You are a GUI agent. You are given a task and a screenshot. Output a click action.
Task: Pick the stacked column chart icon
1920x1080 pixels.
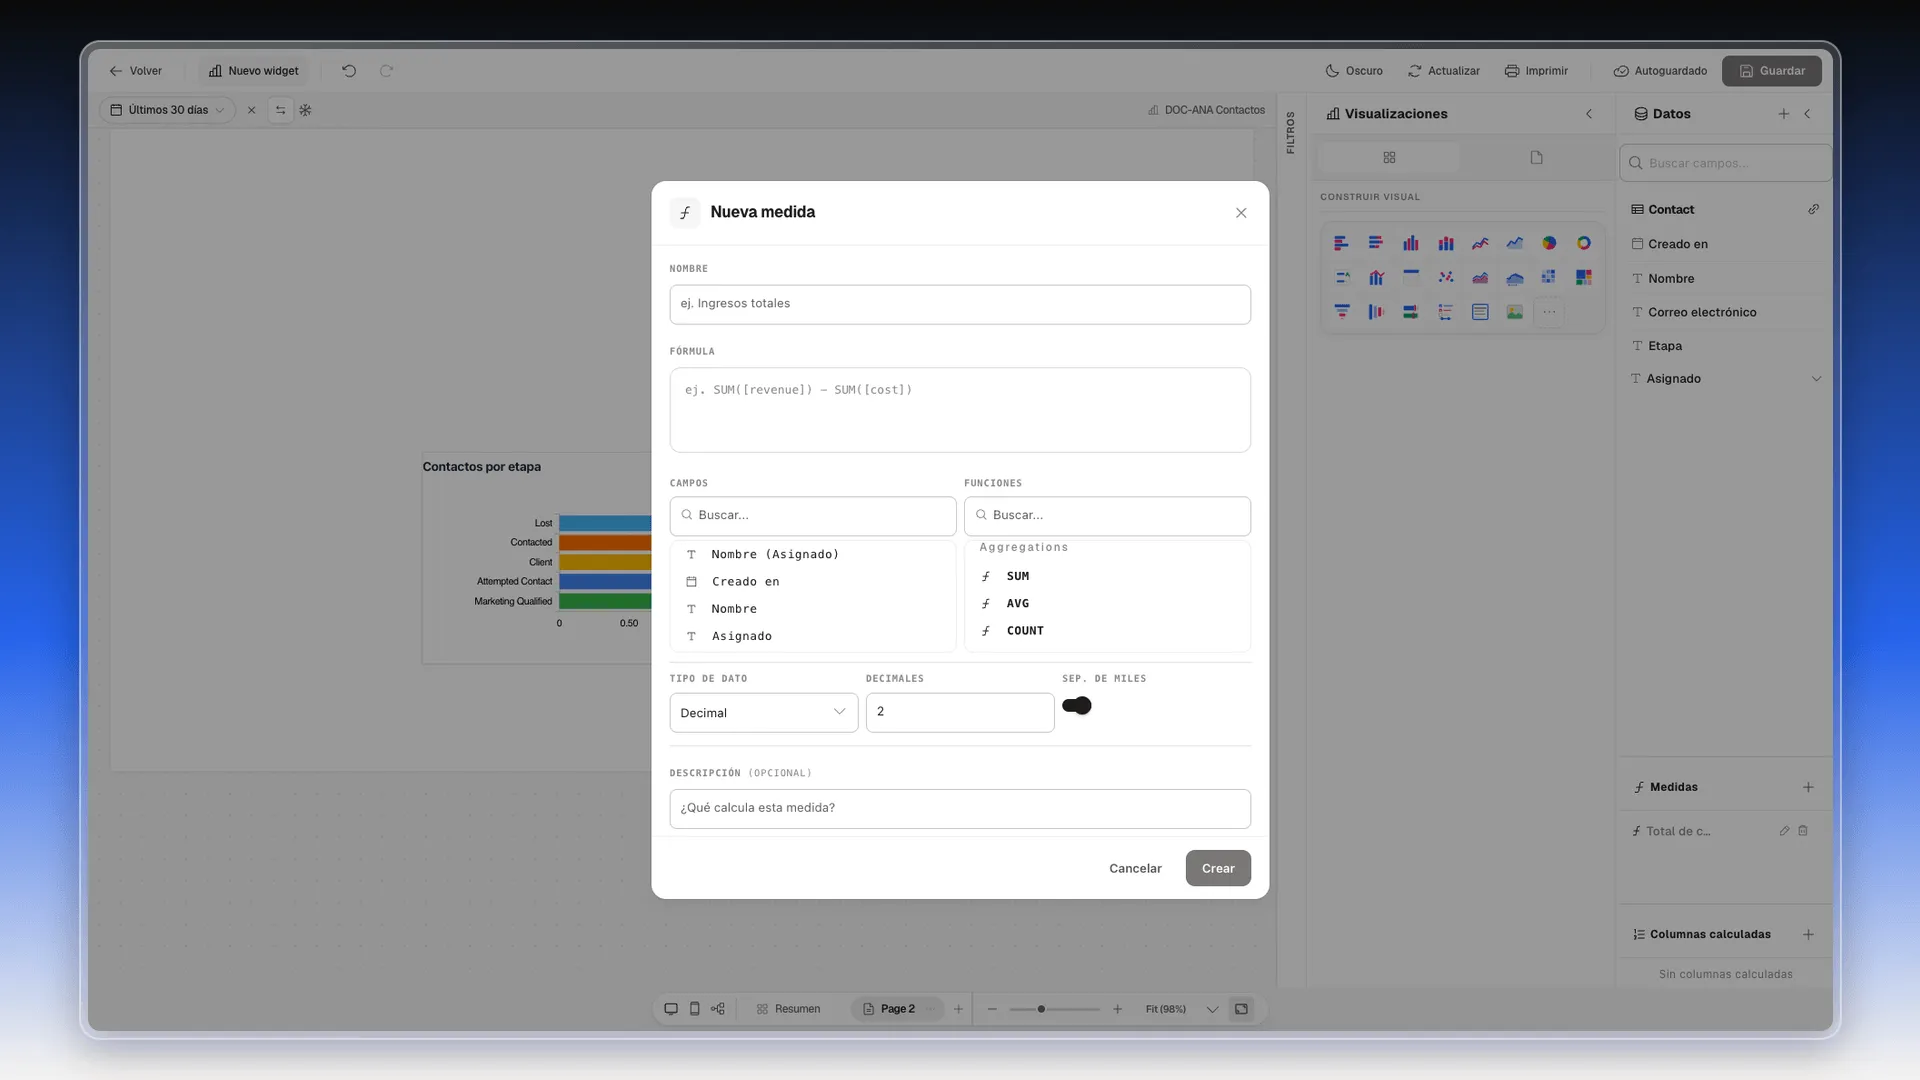click(1446, 243)
